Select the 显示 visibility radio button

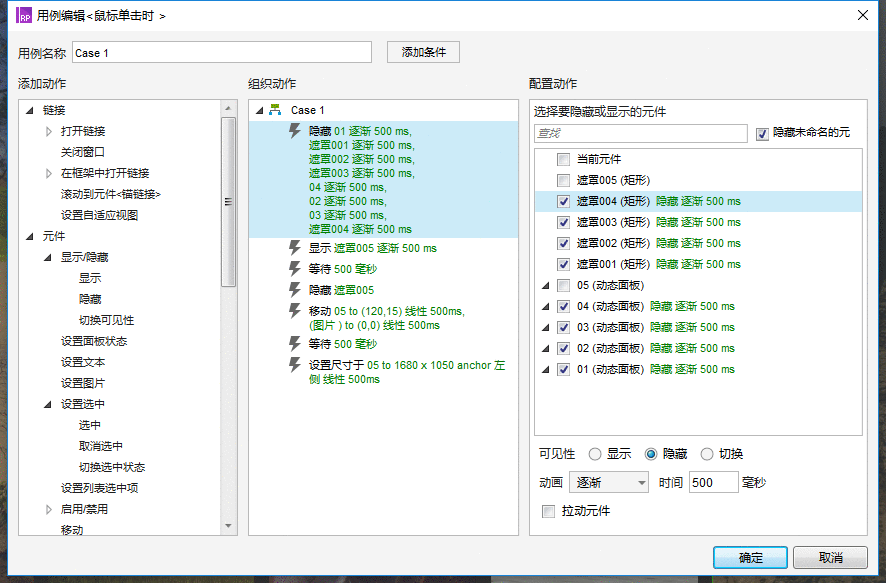594,454
